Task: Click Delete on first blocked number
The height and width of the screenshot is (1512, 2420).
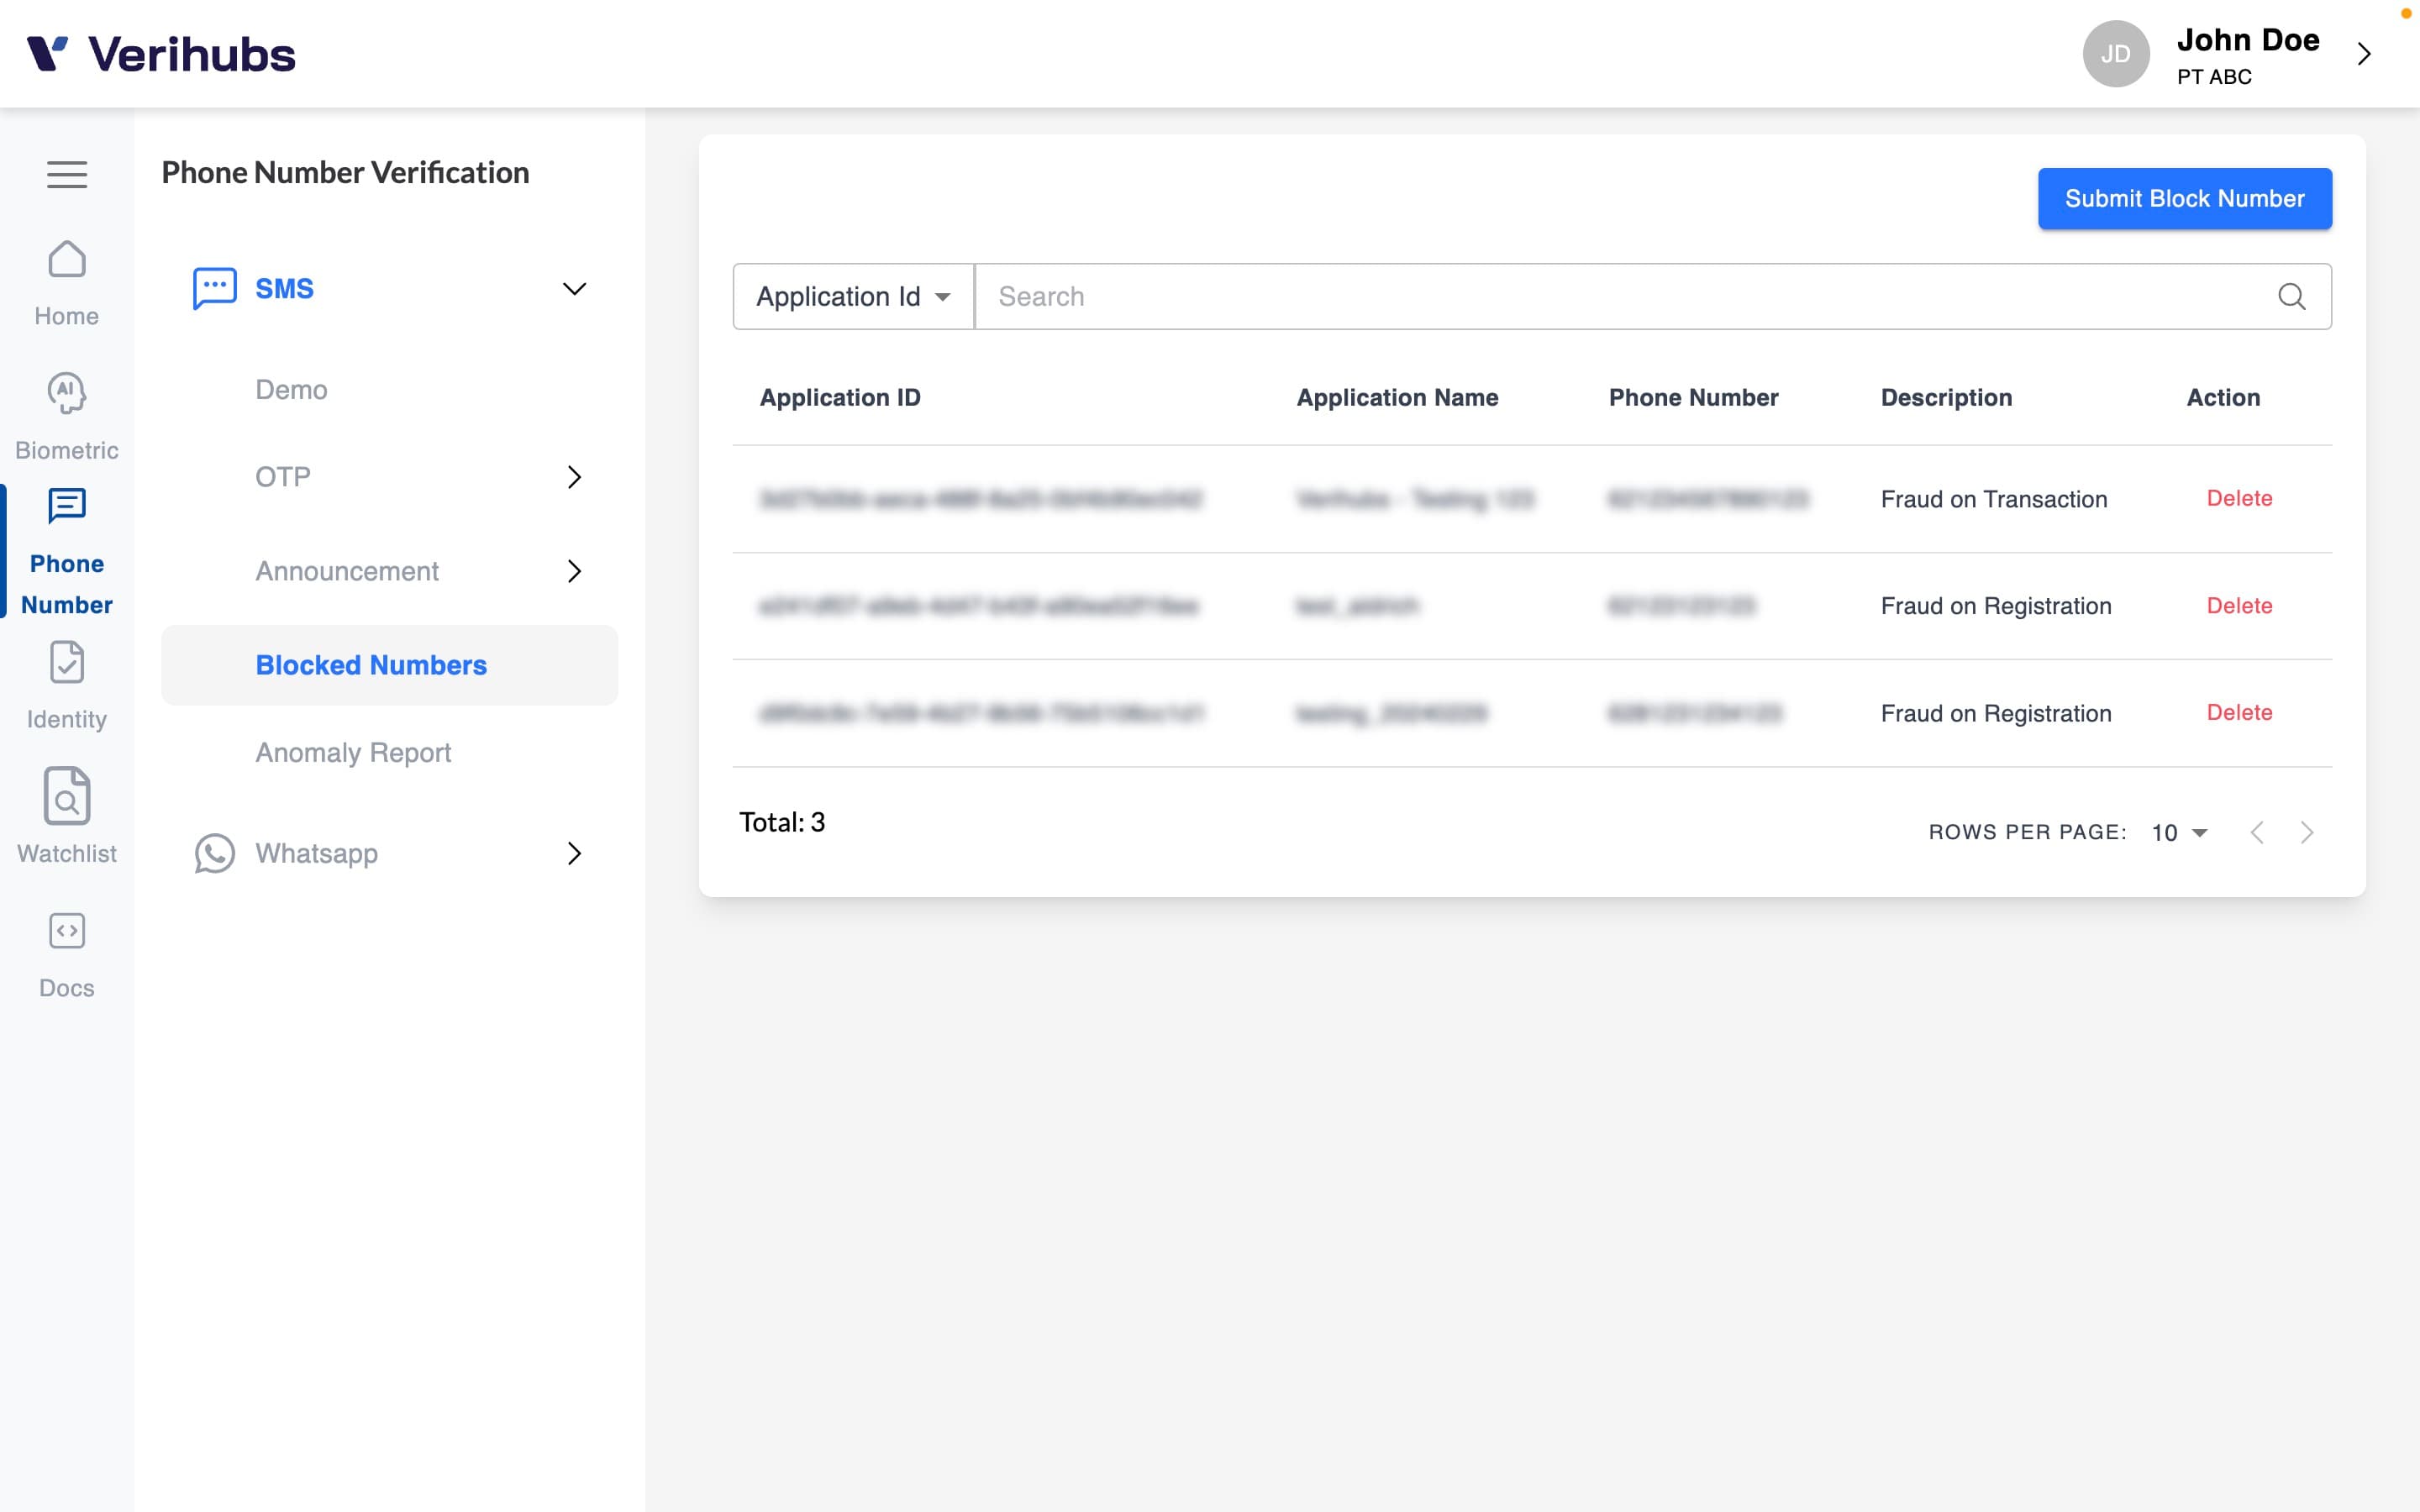Action: click(2238, 496)
